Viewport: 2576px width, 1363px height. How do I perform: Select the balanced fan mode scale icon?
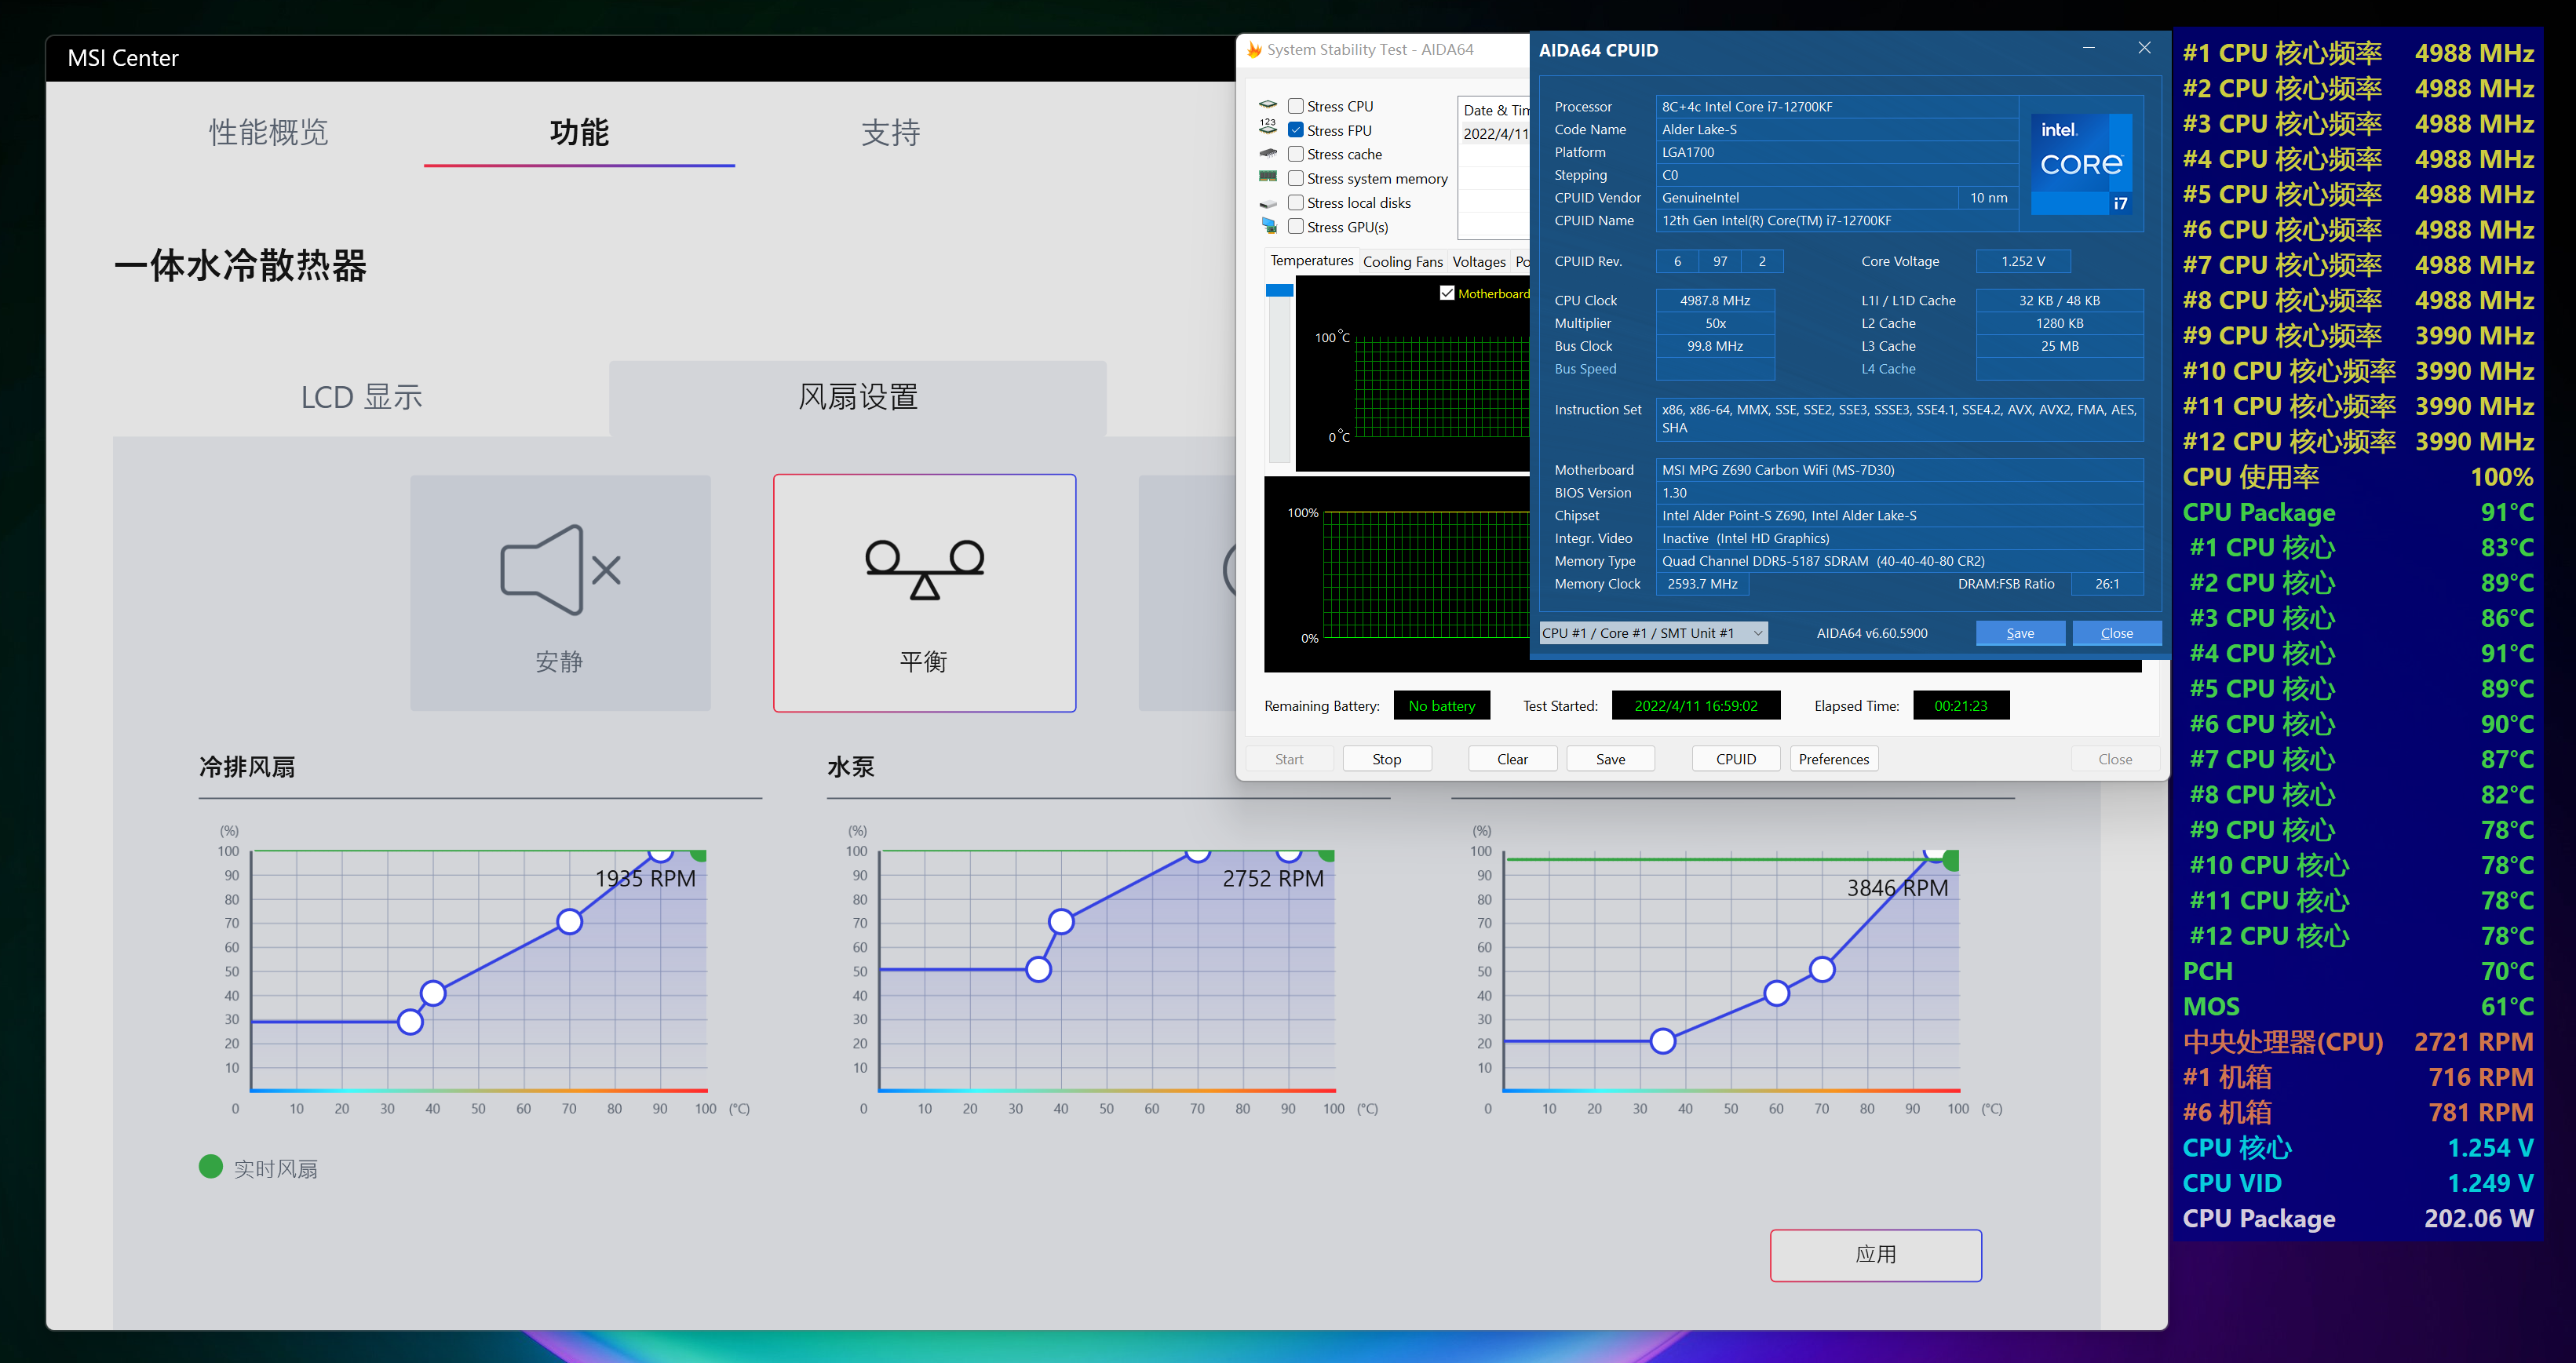click(924, 569)
